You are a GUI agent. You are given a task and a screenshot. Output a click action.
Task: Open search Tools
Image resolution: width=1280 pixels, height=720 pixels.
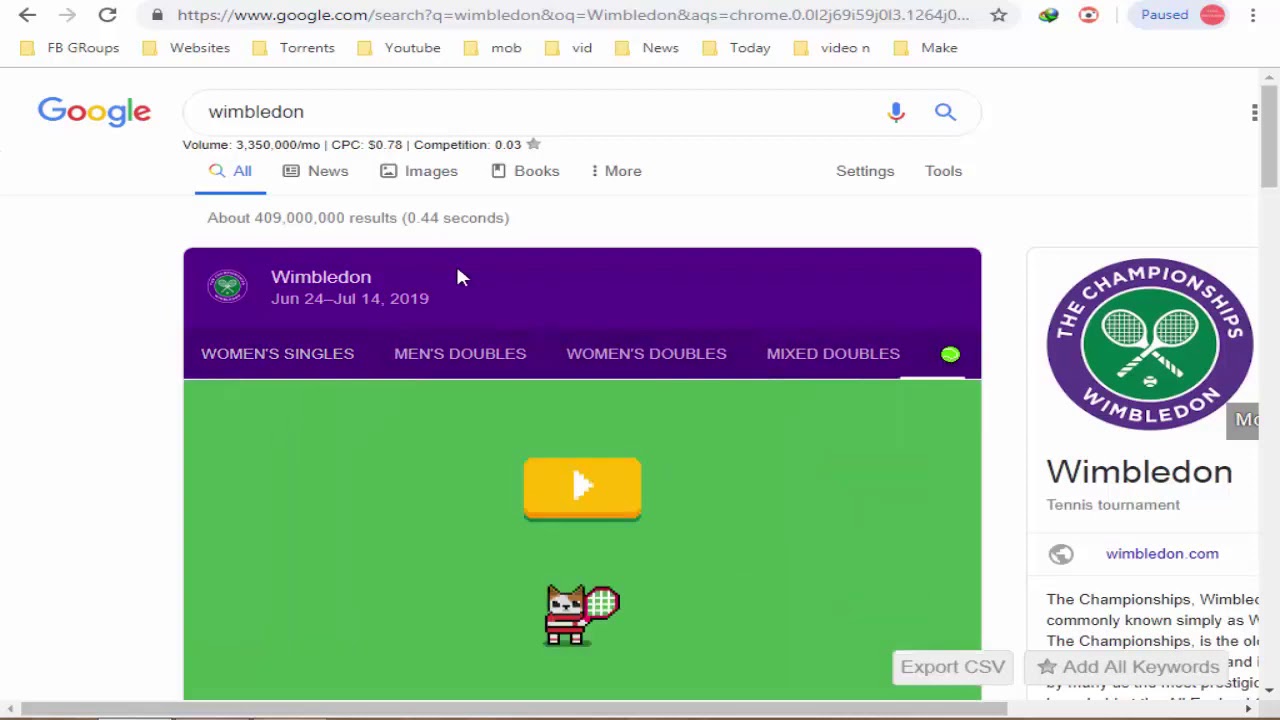pos(943,171)
